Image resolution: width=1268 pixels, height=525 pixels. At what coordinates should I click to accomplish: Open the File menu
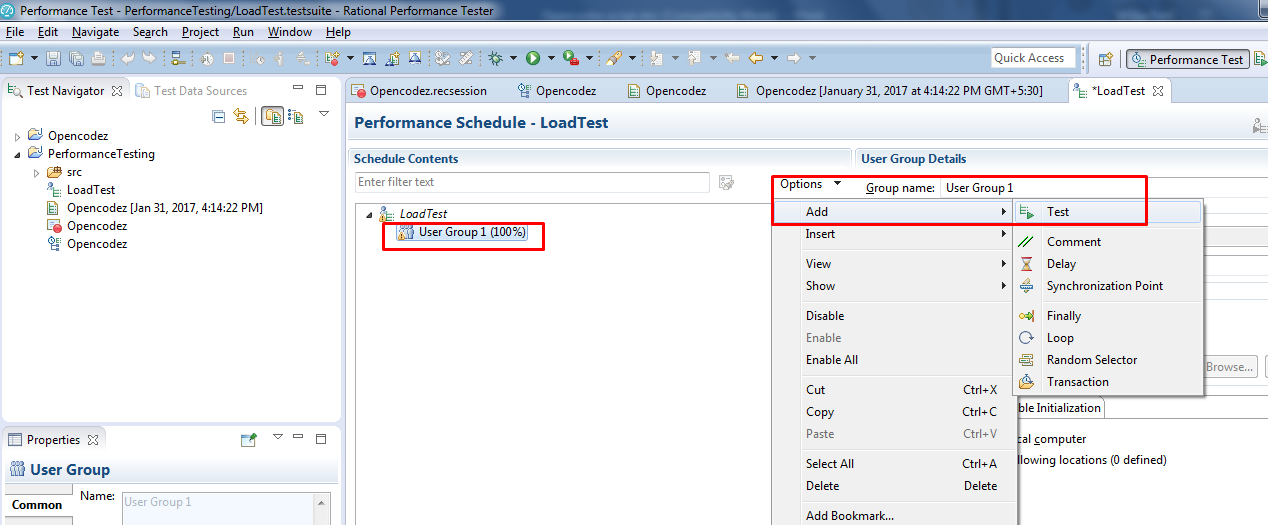15,32
